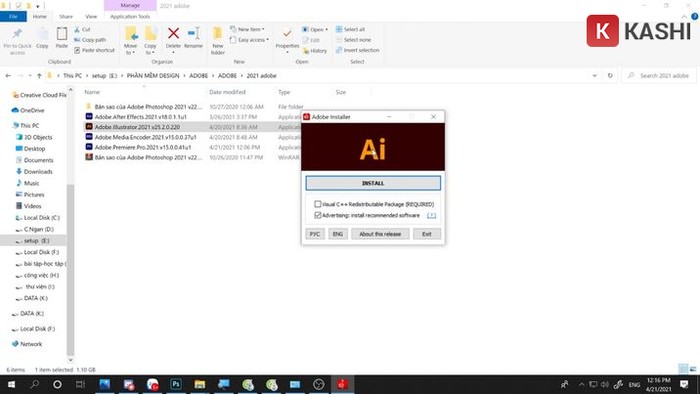Switch to the View ribbon tab
700x394 pixels.
point(91,17)
